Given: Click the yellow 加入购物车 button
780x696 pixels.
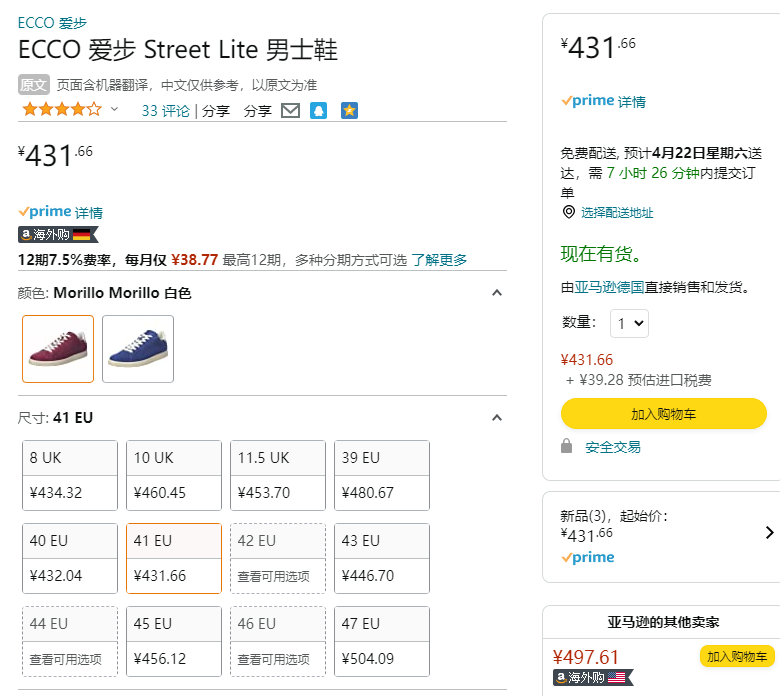Looking at the screenshot, I should 664,413.
